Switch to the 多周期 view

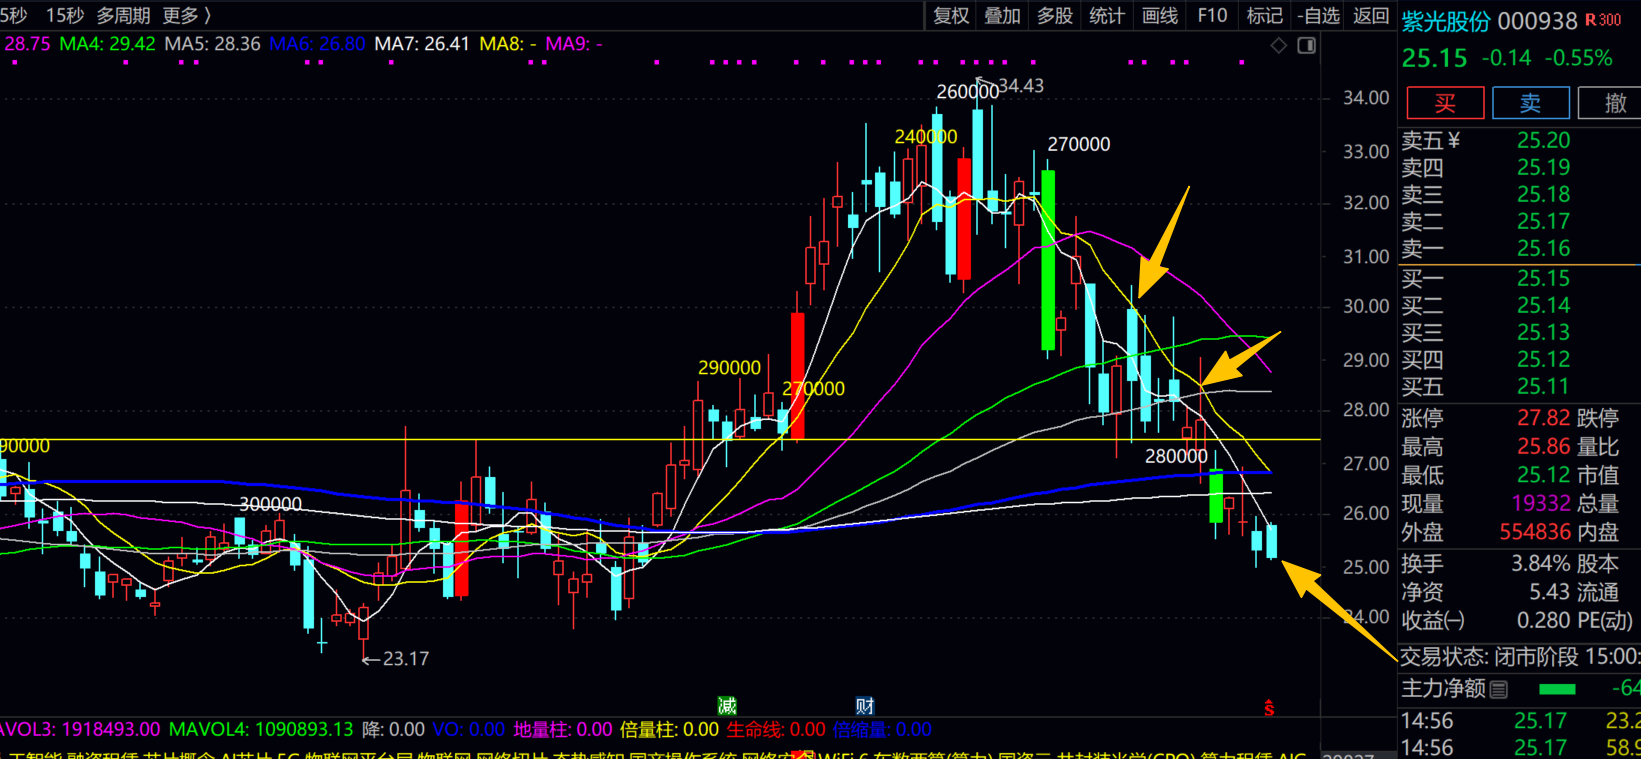pyautogui.click(x=123, y=15)
